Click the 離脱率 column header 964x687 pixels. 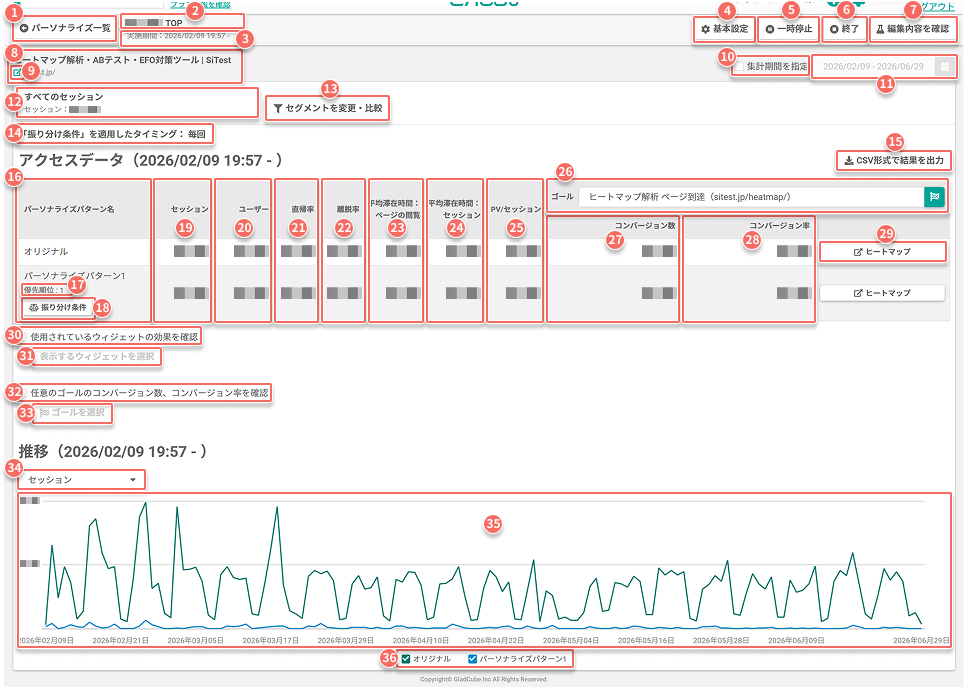click(x=348, y=209)
